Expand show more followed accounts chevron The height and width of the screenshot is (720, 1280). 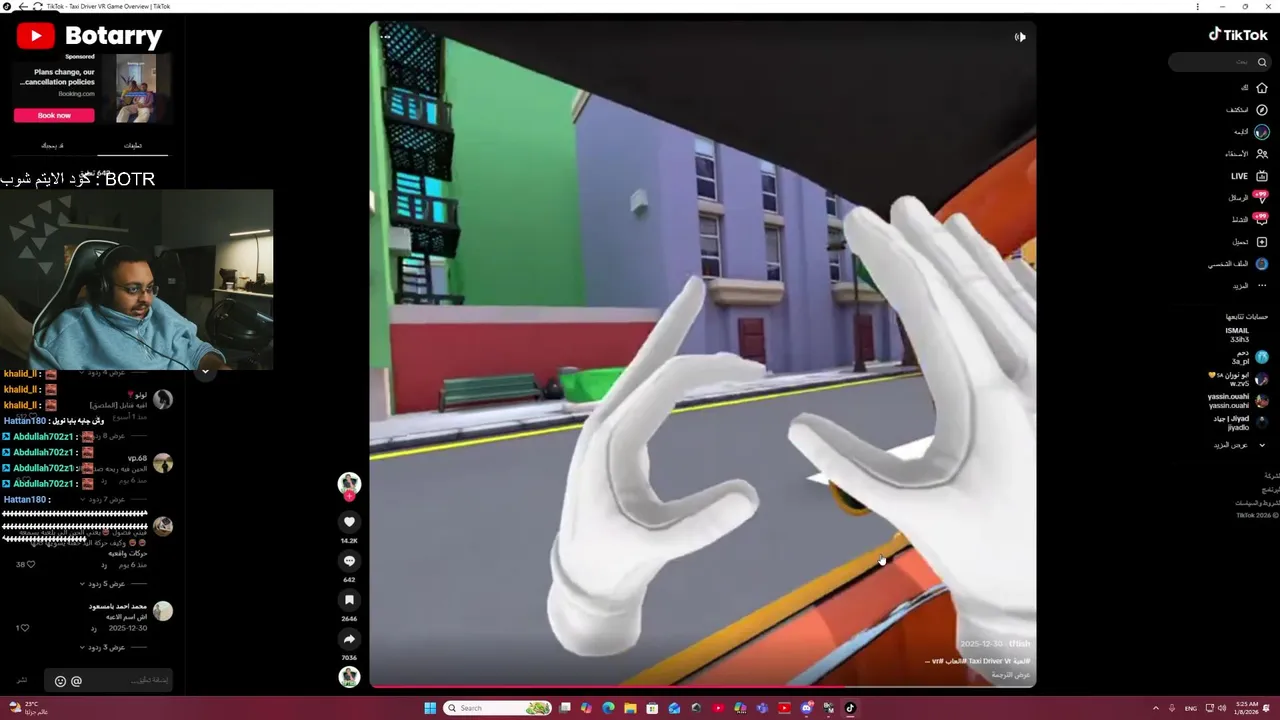1262,445
